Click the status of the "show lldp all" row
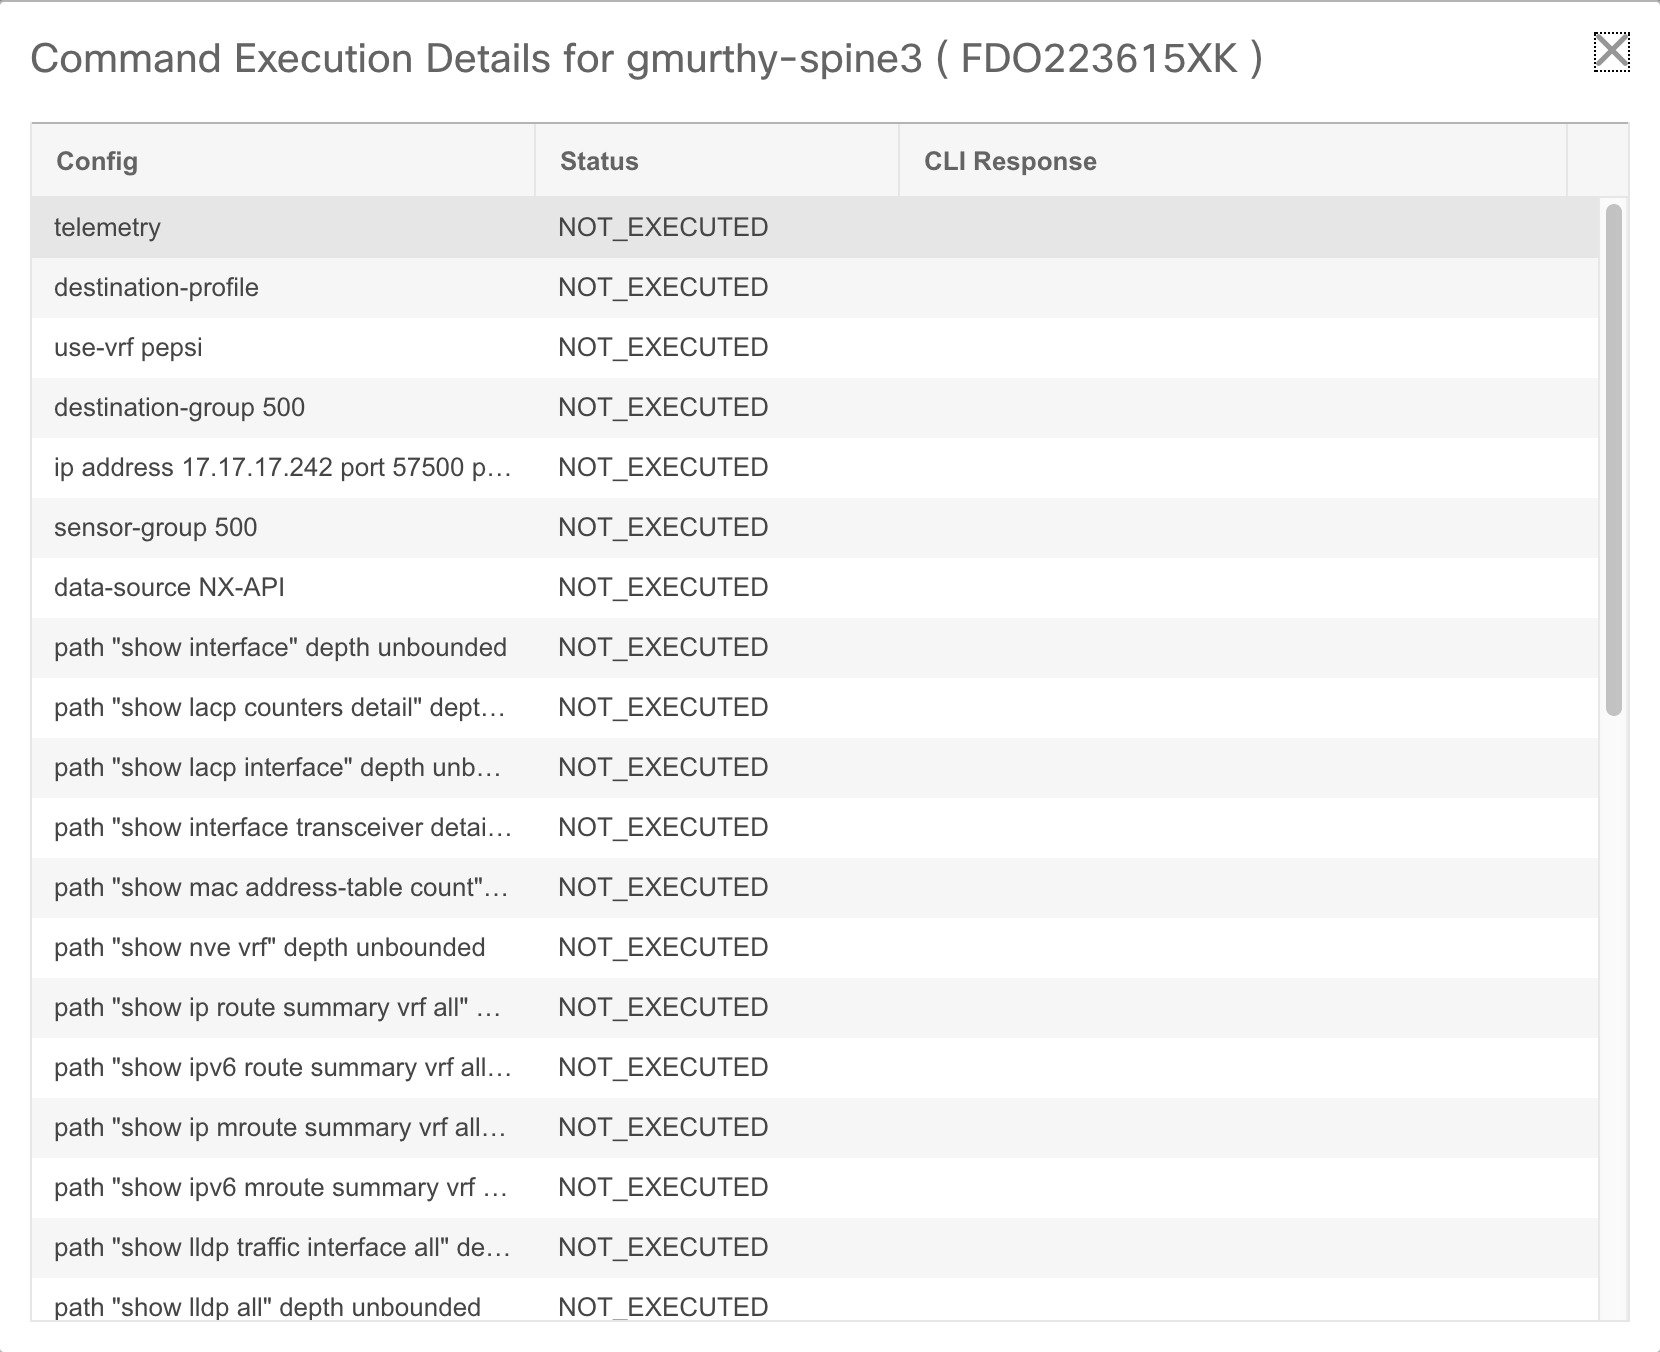The height and width of the screenshot is (1352, 1660). 663,1306
